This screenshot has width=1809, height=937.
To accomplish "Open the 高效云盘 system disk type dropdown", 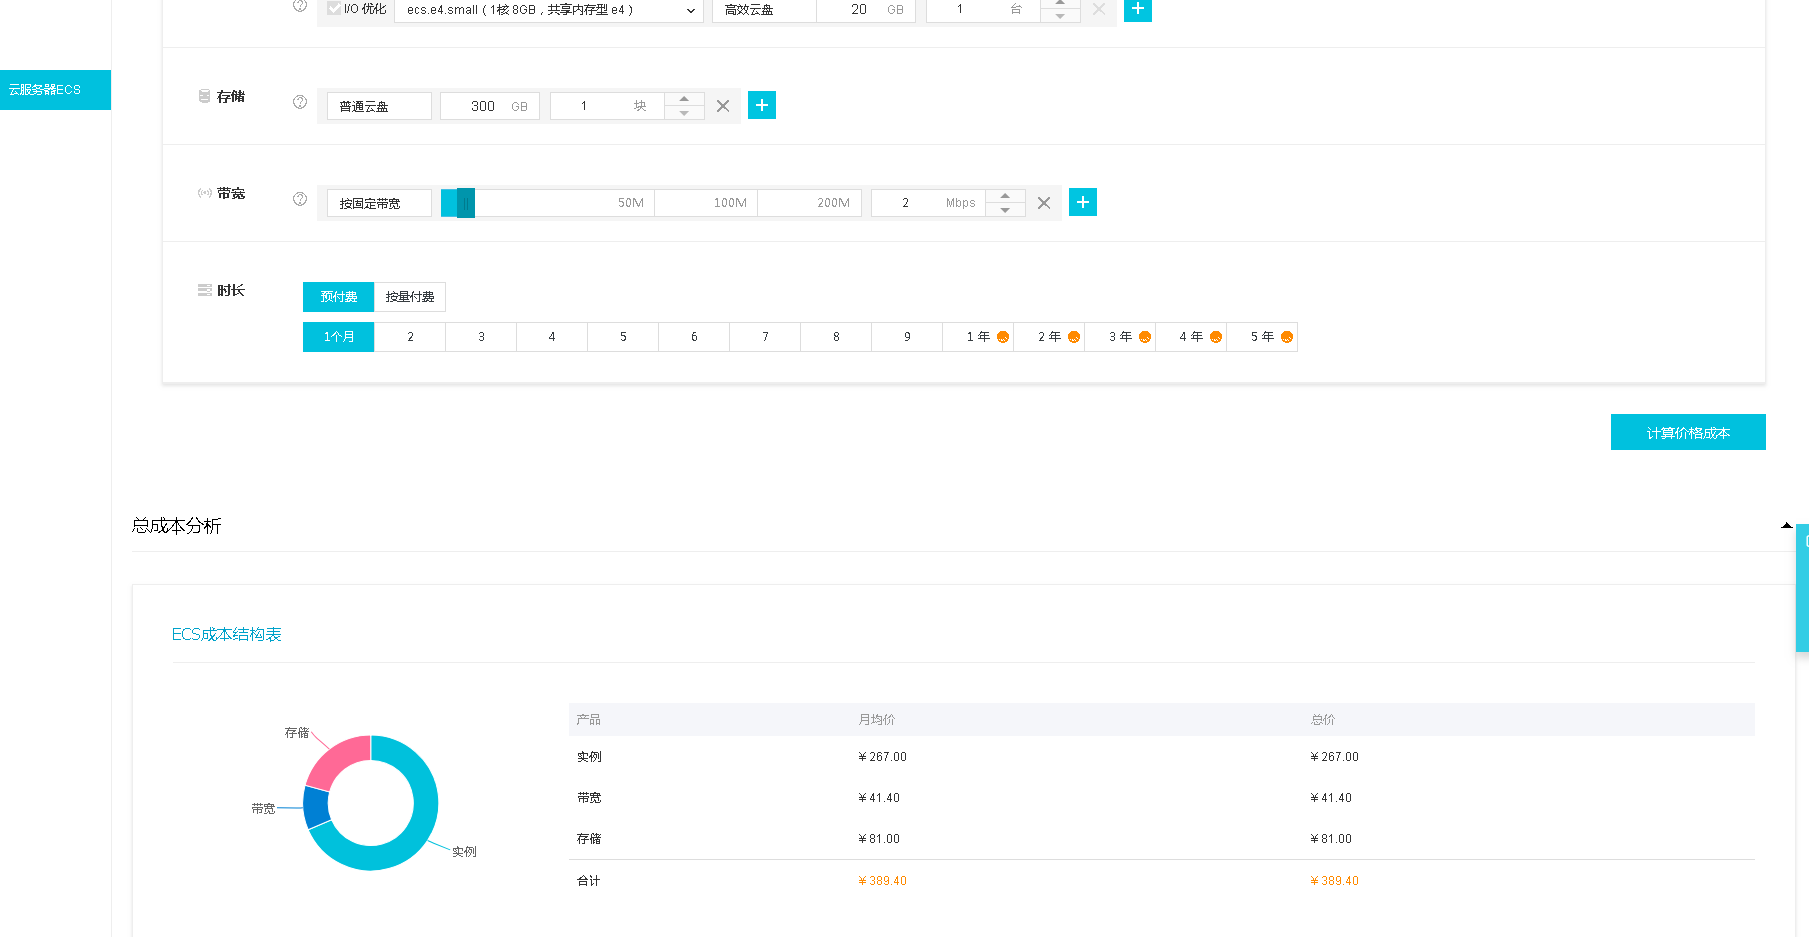I will click(764, 10).
